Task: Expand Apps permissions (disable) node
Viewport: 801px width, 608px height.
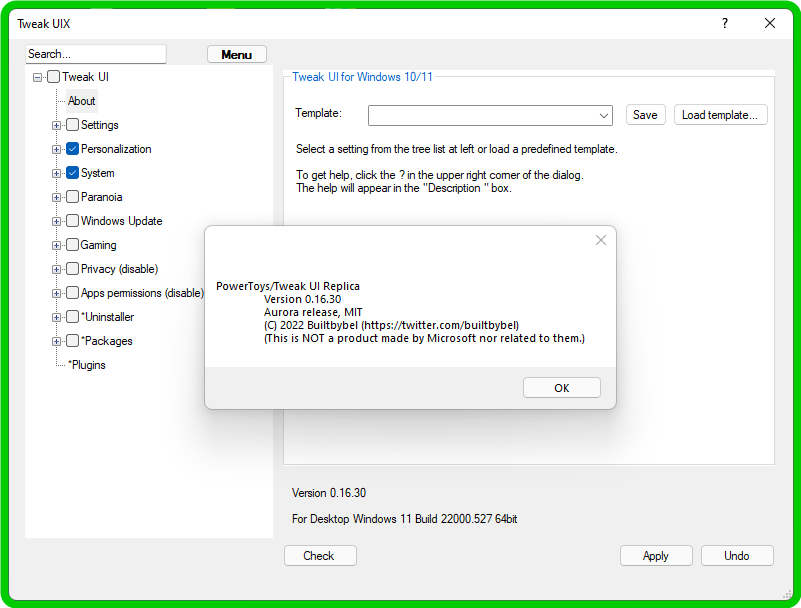Action: [56, 293]
